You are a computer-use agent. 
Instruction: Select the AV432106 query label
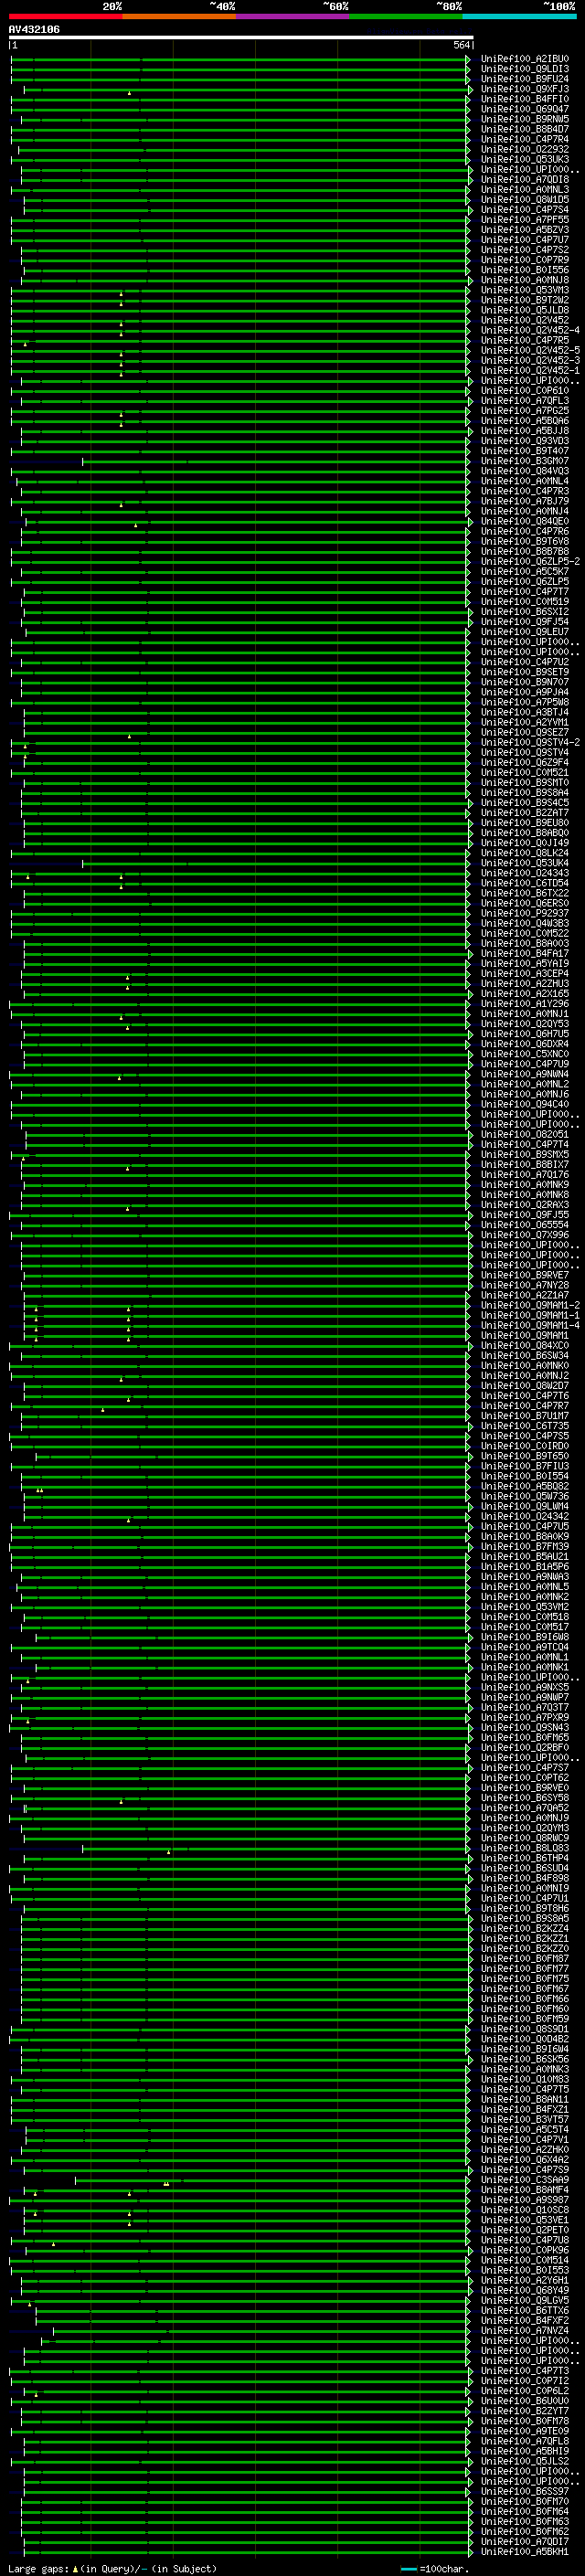click(x=34, y=29)
